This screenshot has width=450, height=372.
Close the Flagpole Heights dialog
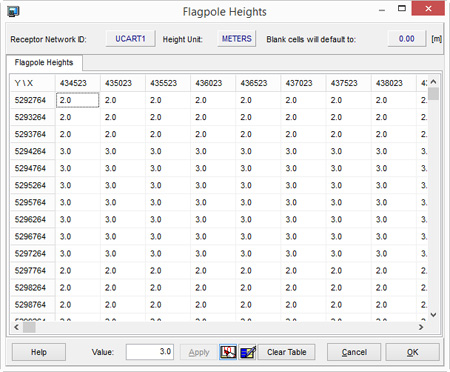point(428,9)
